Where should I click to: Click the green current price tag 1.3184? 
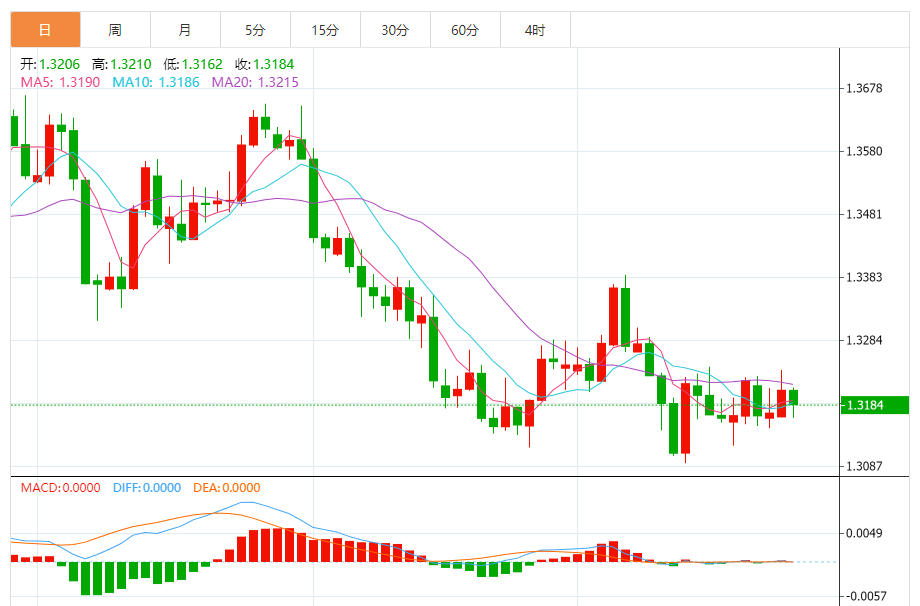tap(875, 405)
